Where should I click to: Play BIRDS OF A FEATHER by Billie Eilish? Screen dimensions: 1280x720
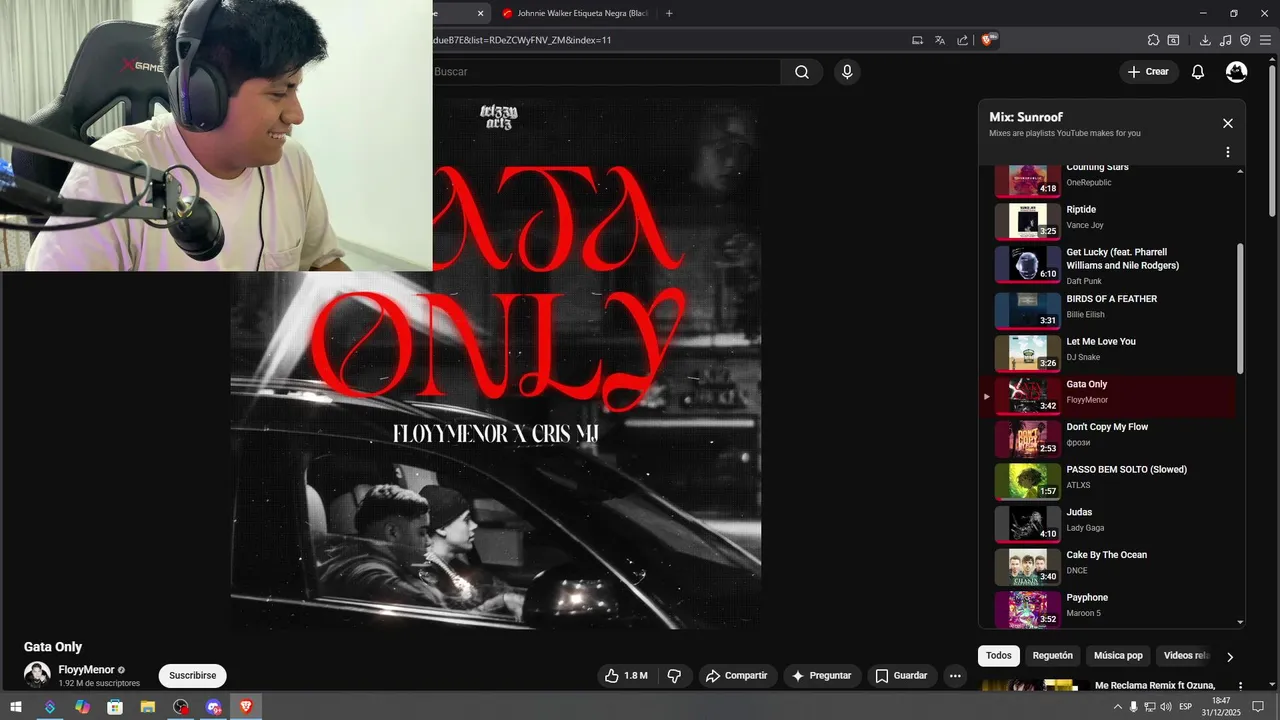(1108, 310)
